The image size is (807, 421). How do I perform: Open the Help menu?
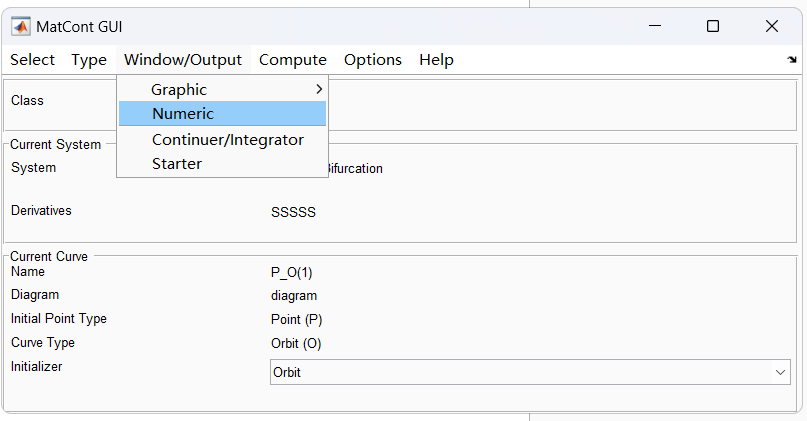[x=436, y=60]
